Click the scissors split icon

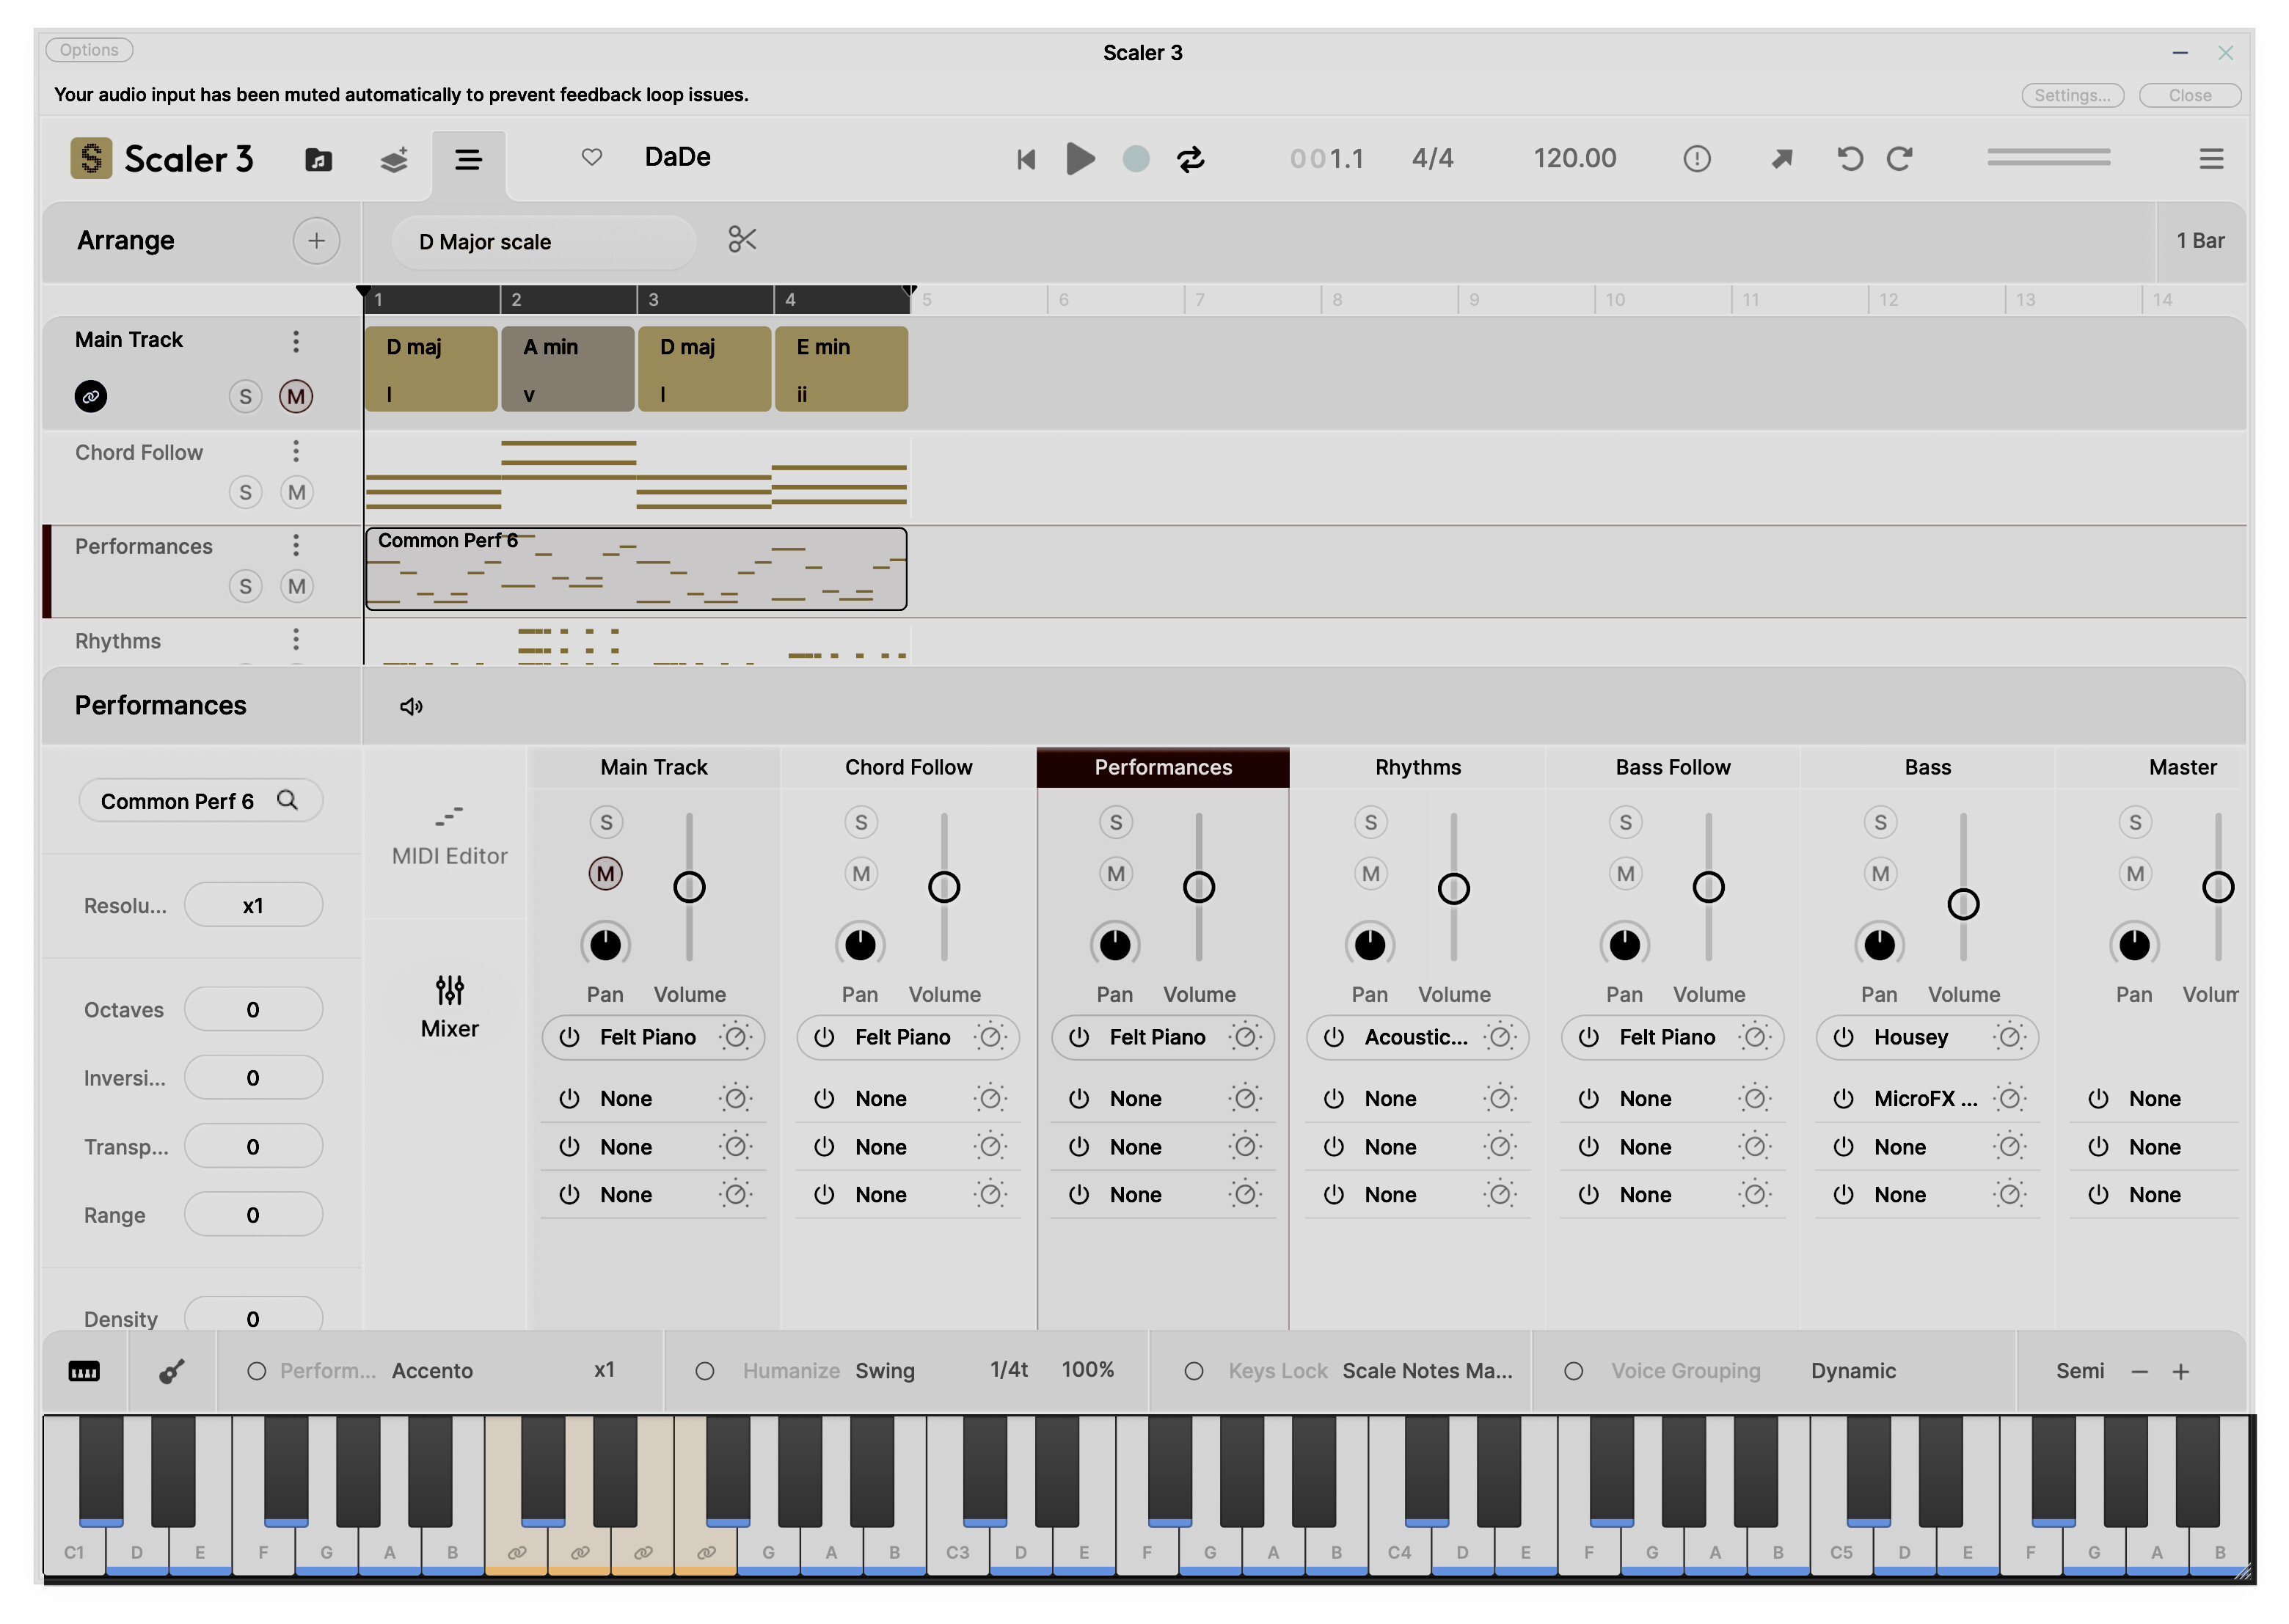741,240
